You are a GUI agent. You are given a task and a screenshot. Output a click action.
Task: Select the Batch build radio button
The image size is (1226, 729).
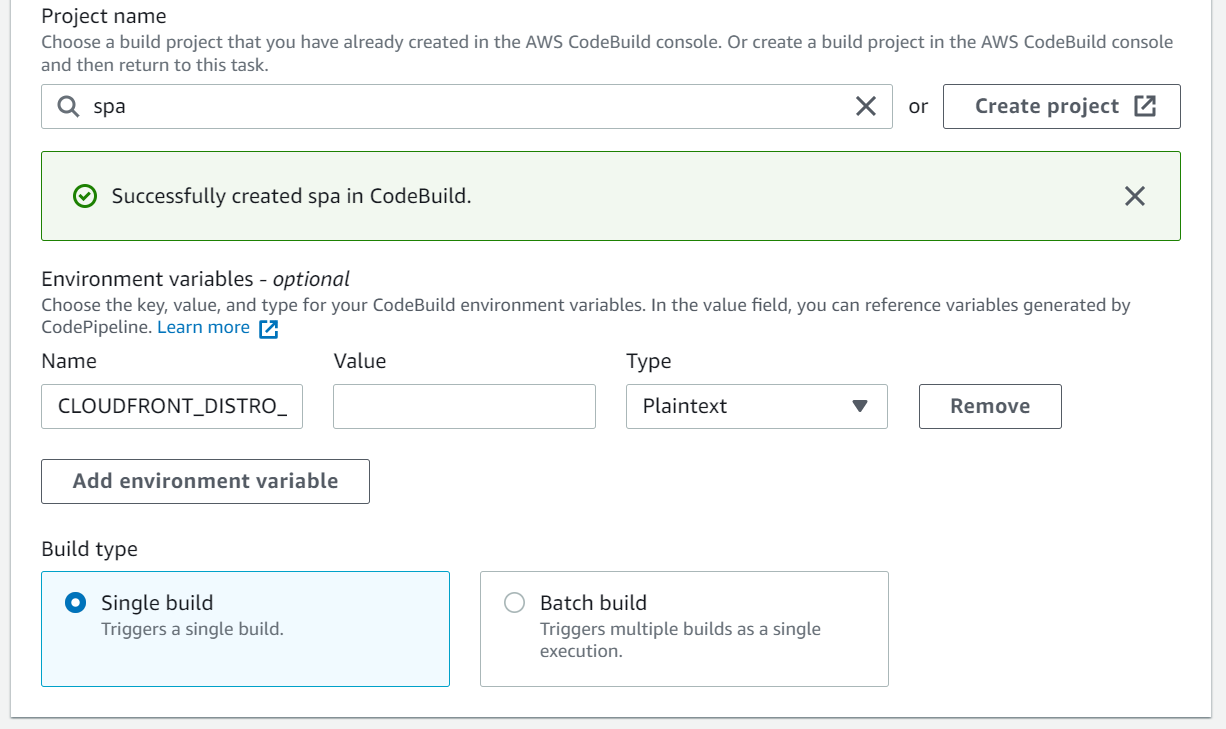[x=514, y=603]
